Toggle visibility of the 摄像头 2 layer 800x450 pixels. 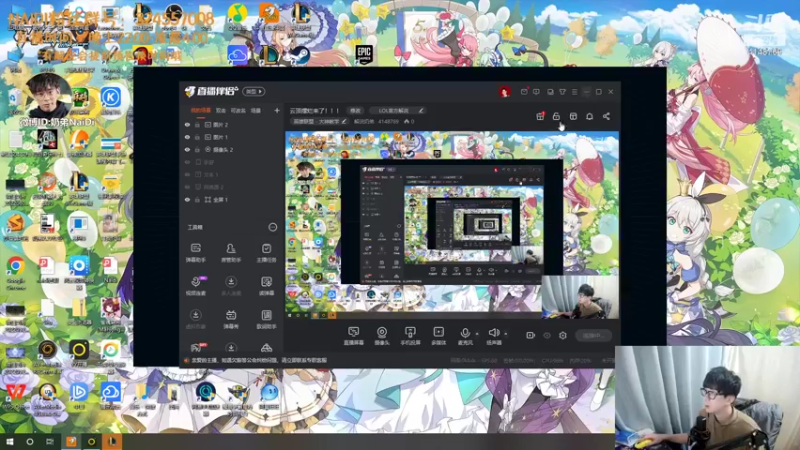(187, 149)
